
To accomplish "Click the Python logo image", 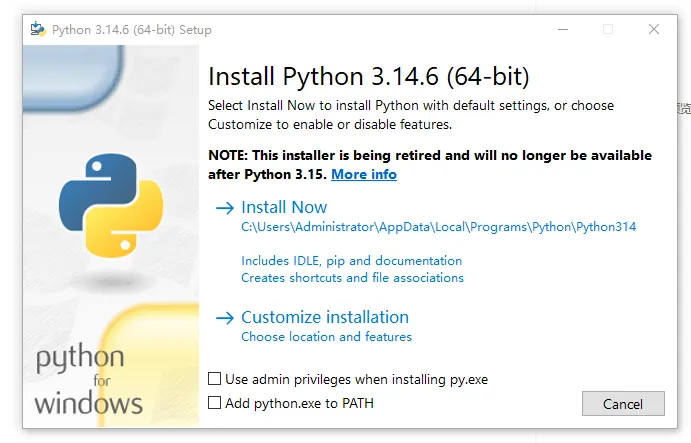I will (111, 205).
